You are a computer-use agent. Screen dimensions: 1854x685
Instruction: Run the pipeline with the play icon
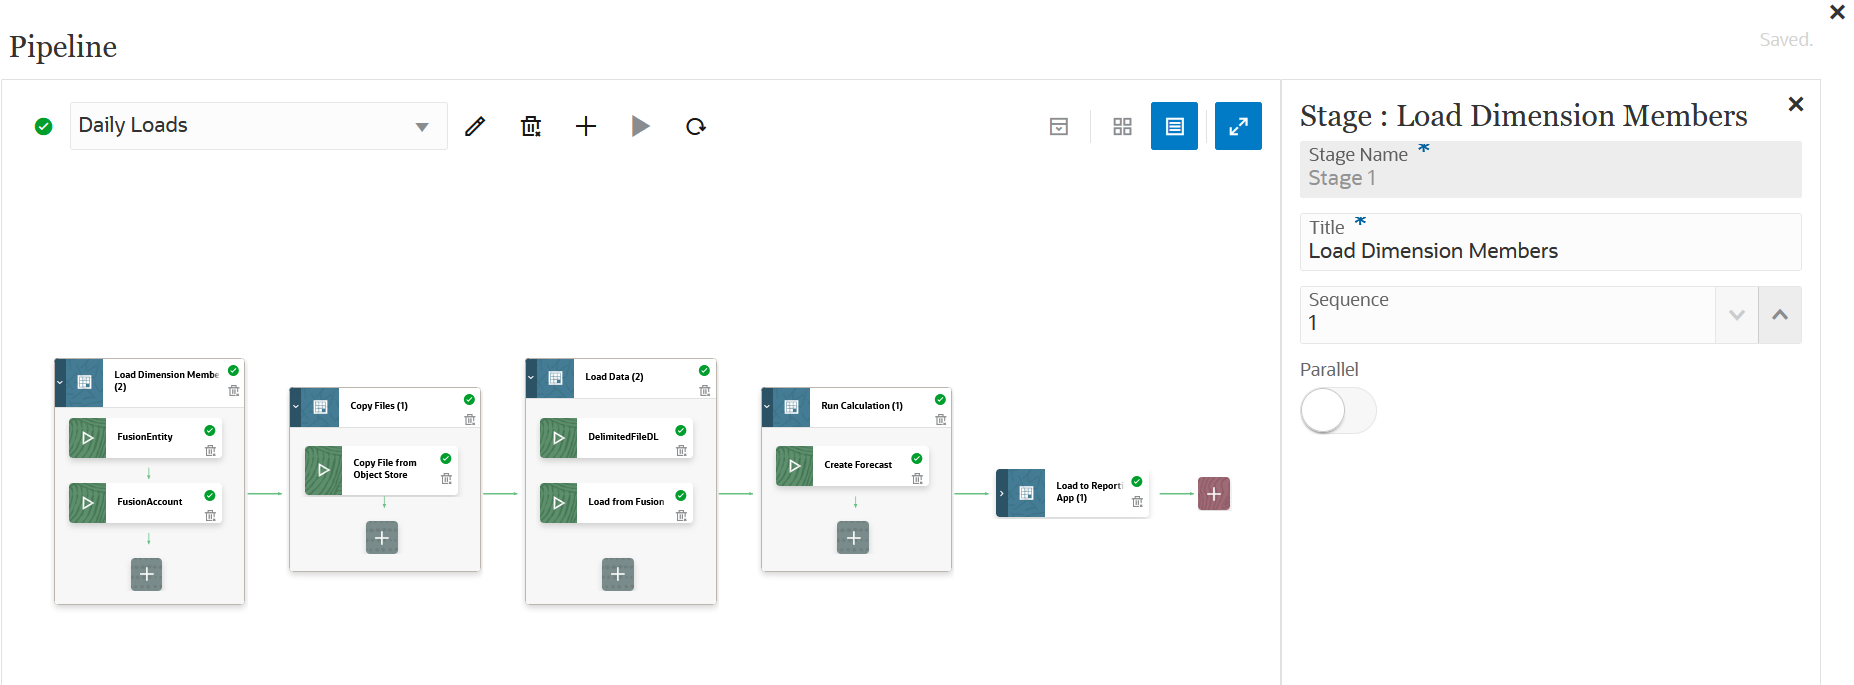click(640, 125)
